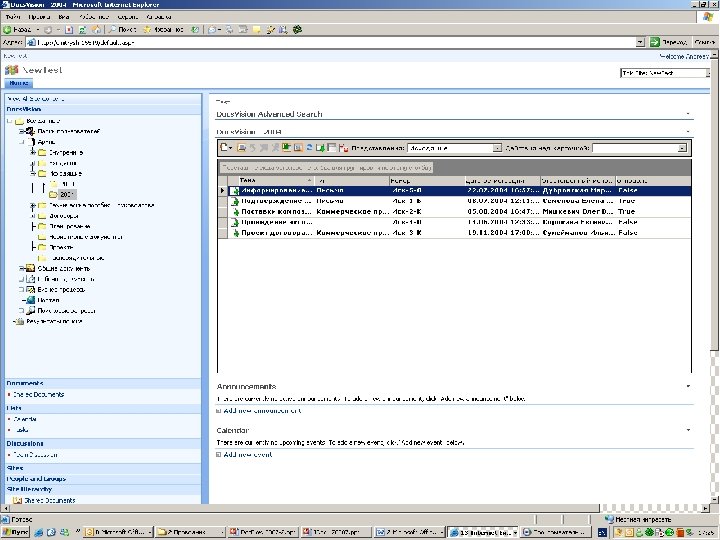This screenshot has width=720, height=540.
Task: Click the Site Hierarchy heading
Action: (x=29, y=489)
